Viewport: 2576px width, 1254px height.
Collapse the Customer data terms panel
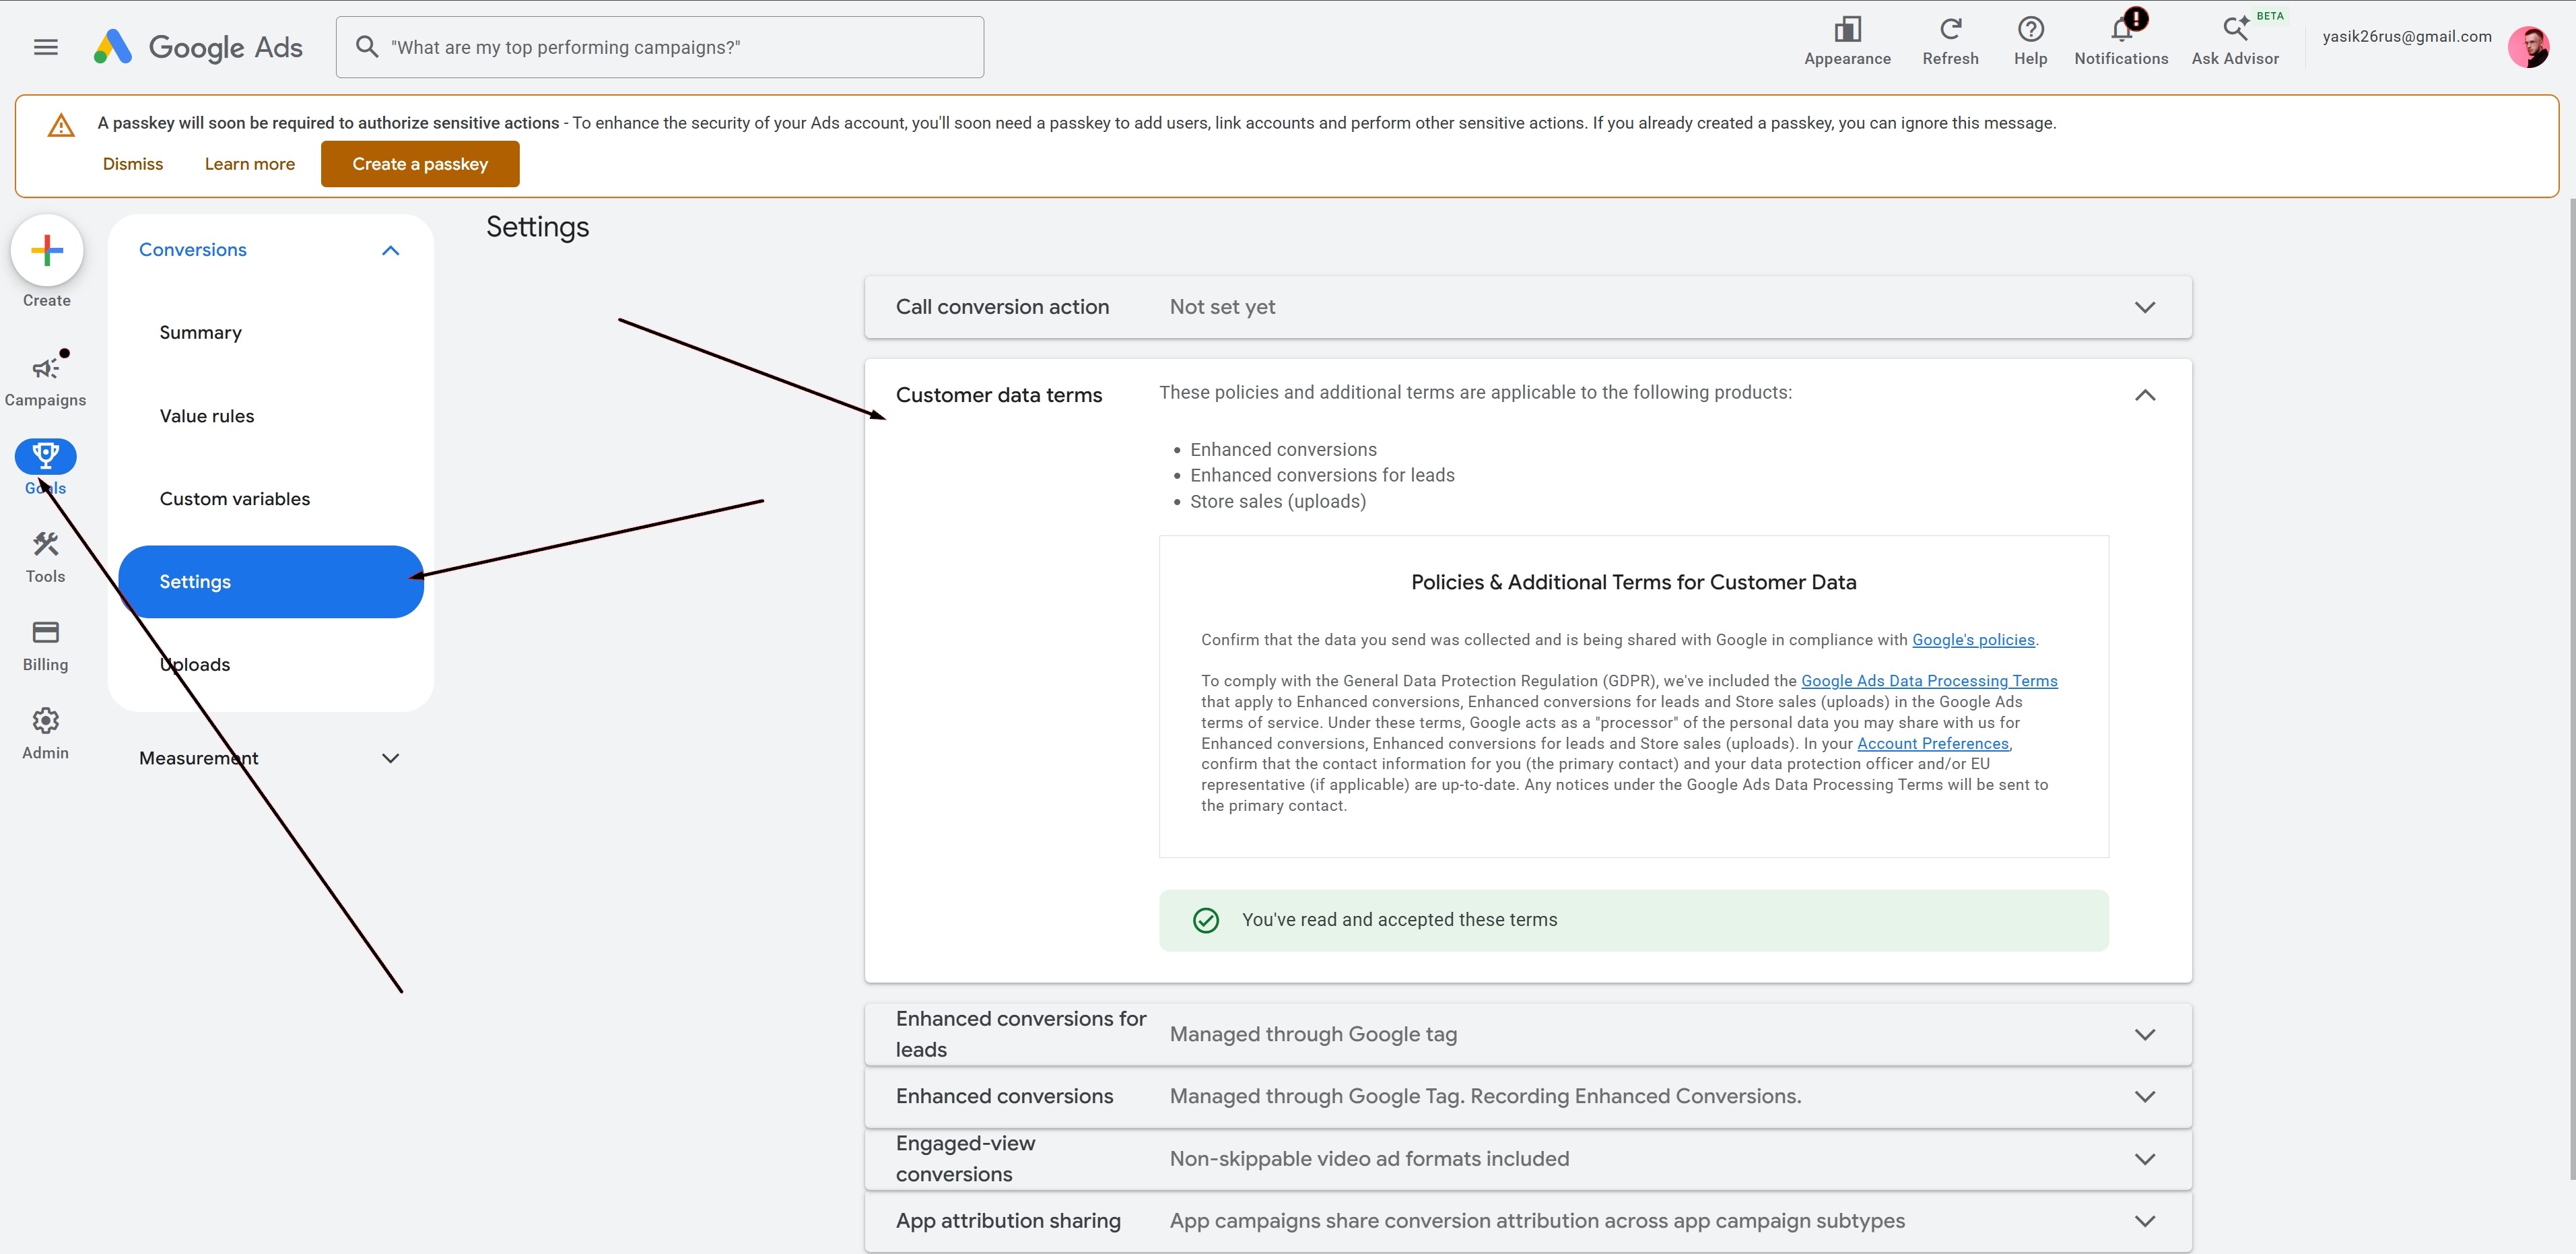point(2145,395)
